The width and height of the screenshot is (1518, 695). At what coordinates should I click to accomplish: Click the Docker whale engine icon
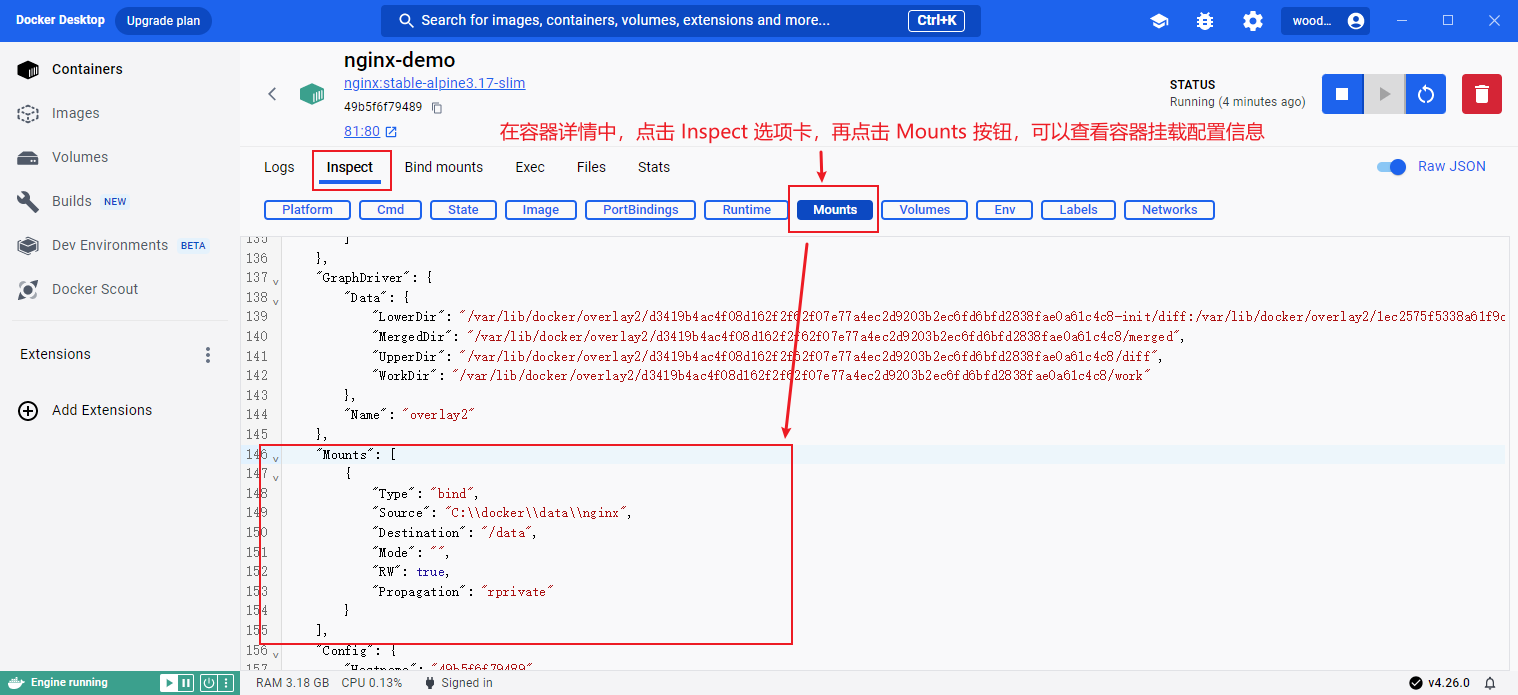[x=15, y=682]
